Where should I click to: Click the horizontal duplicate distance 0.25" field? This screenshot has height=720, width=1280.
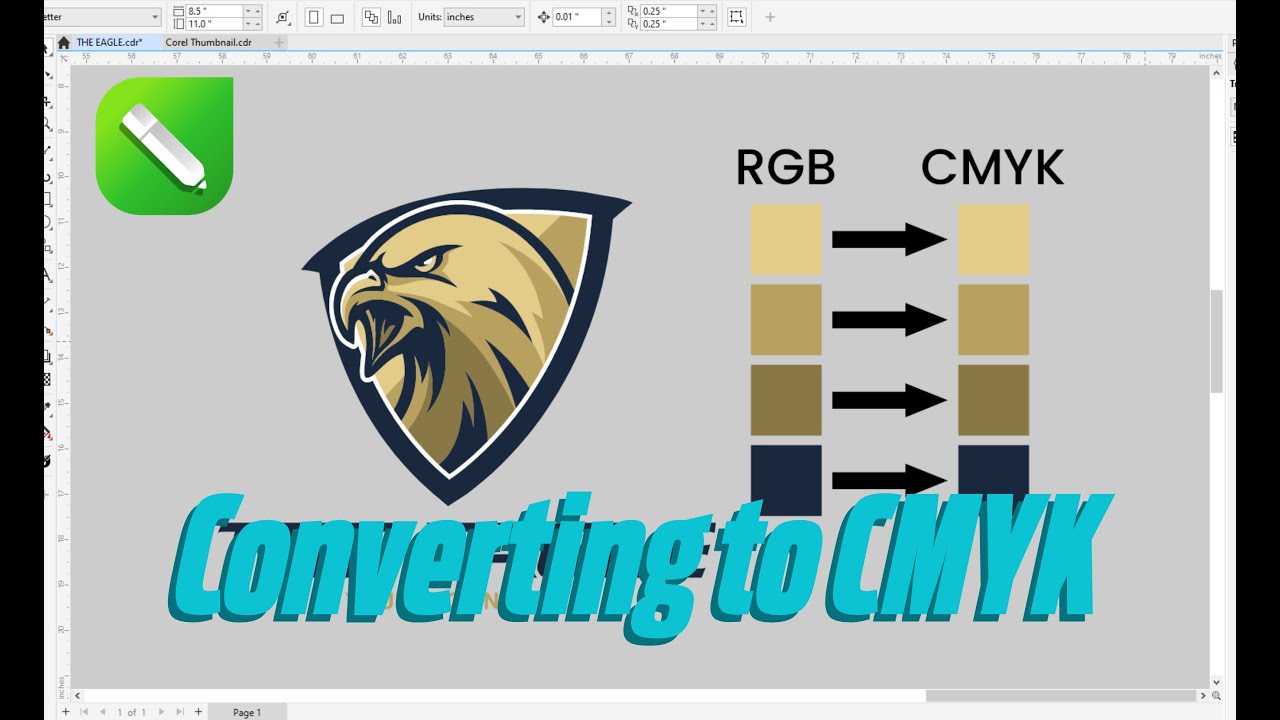point(670,11)
